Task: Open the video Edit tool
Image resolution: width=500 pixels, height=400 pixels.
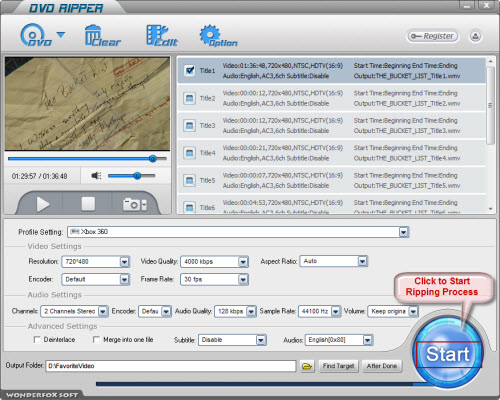Action: click(162, 35)
